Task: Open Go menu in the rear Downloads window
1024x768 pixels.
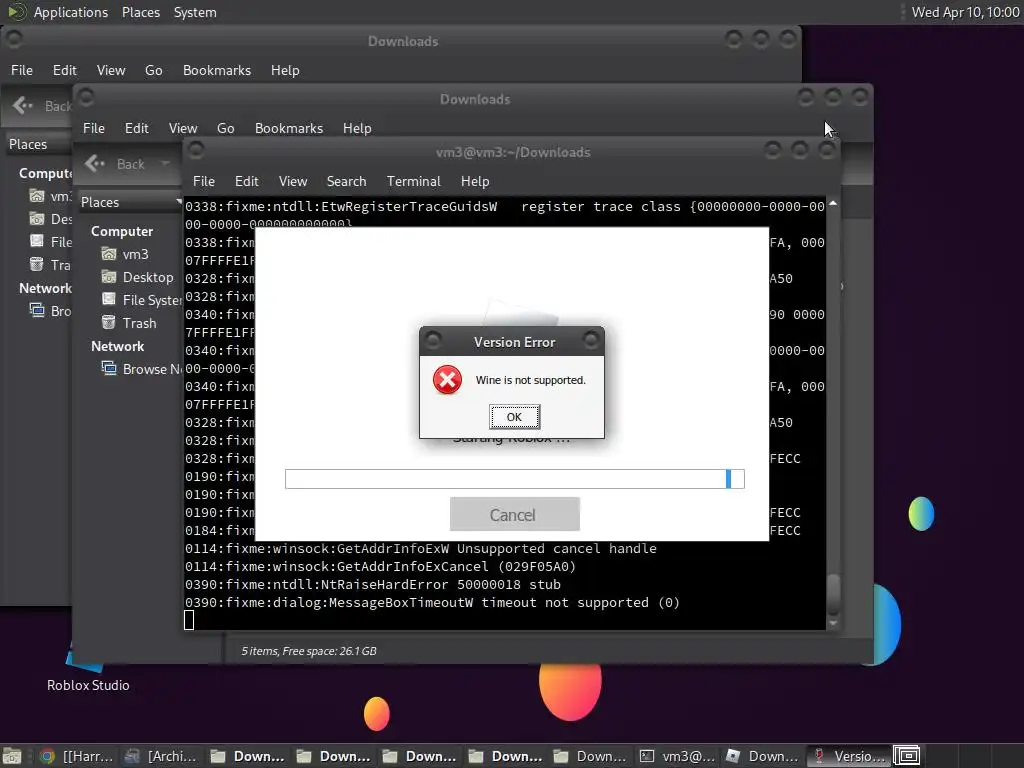Action: coord(153,70)
